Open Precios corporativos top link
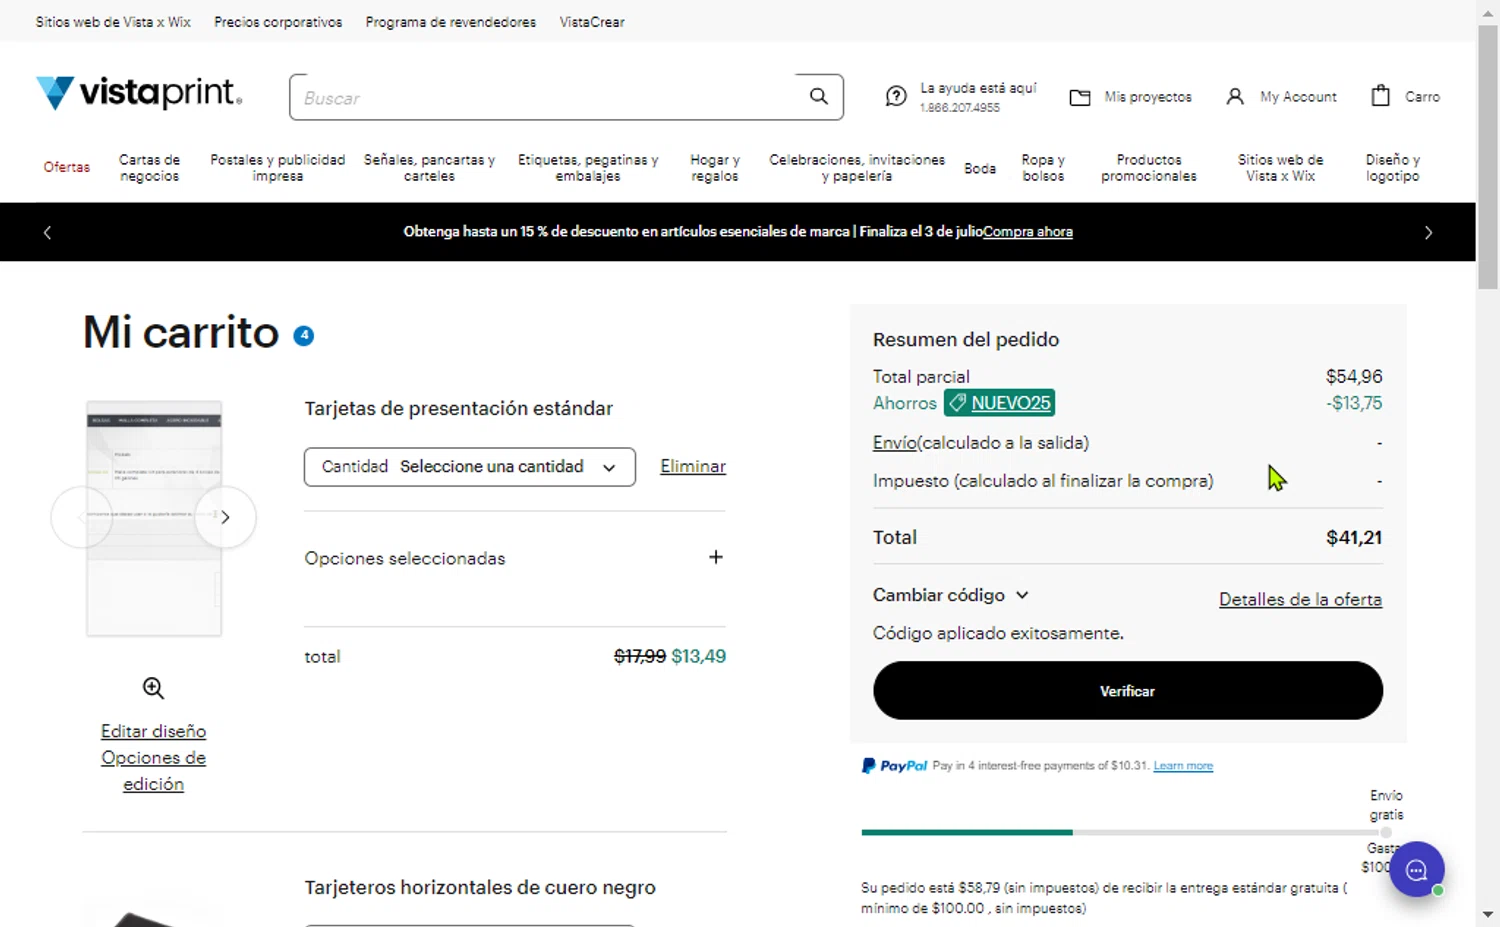1500x927 pixels. pos(278,22)
